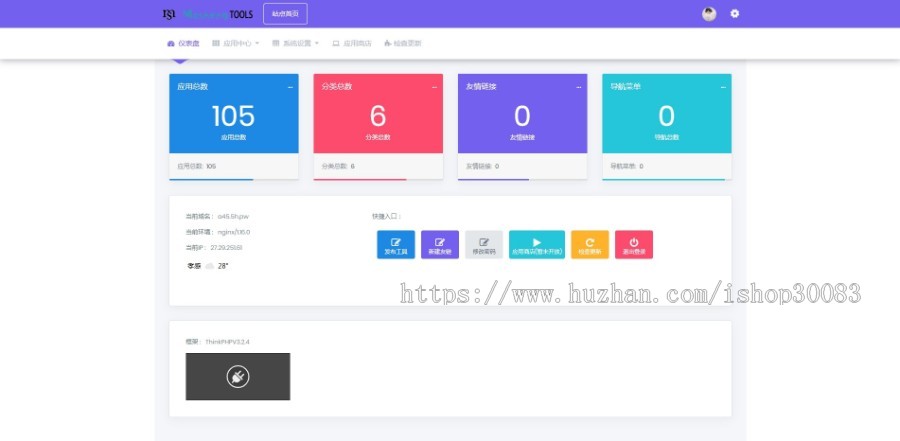
Task: Click the 友情链接: 0 footer text
Action: 482,166
